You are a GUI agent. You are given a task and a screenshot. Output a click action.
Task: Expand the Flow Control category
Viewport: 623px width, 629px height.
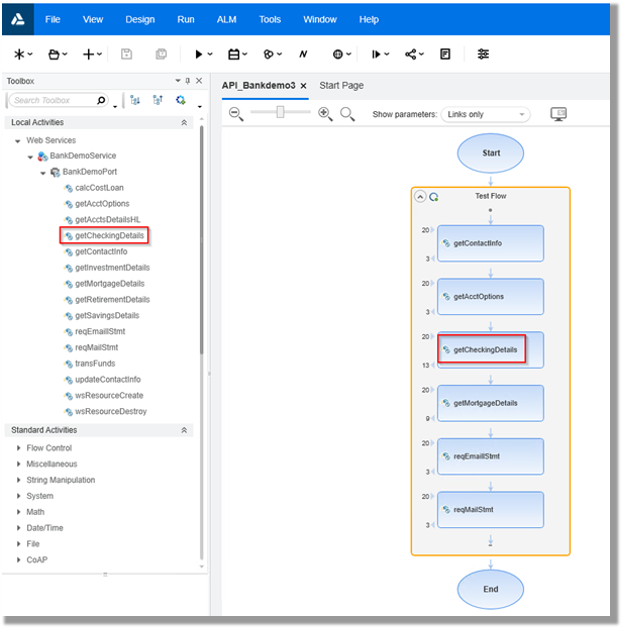18,448
